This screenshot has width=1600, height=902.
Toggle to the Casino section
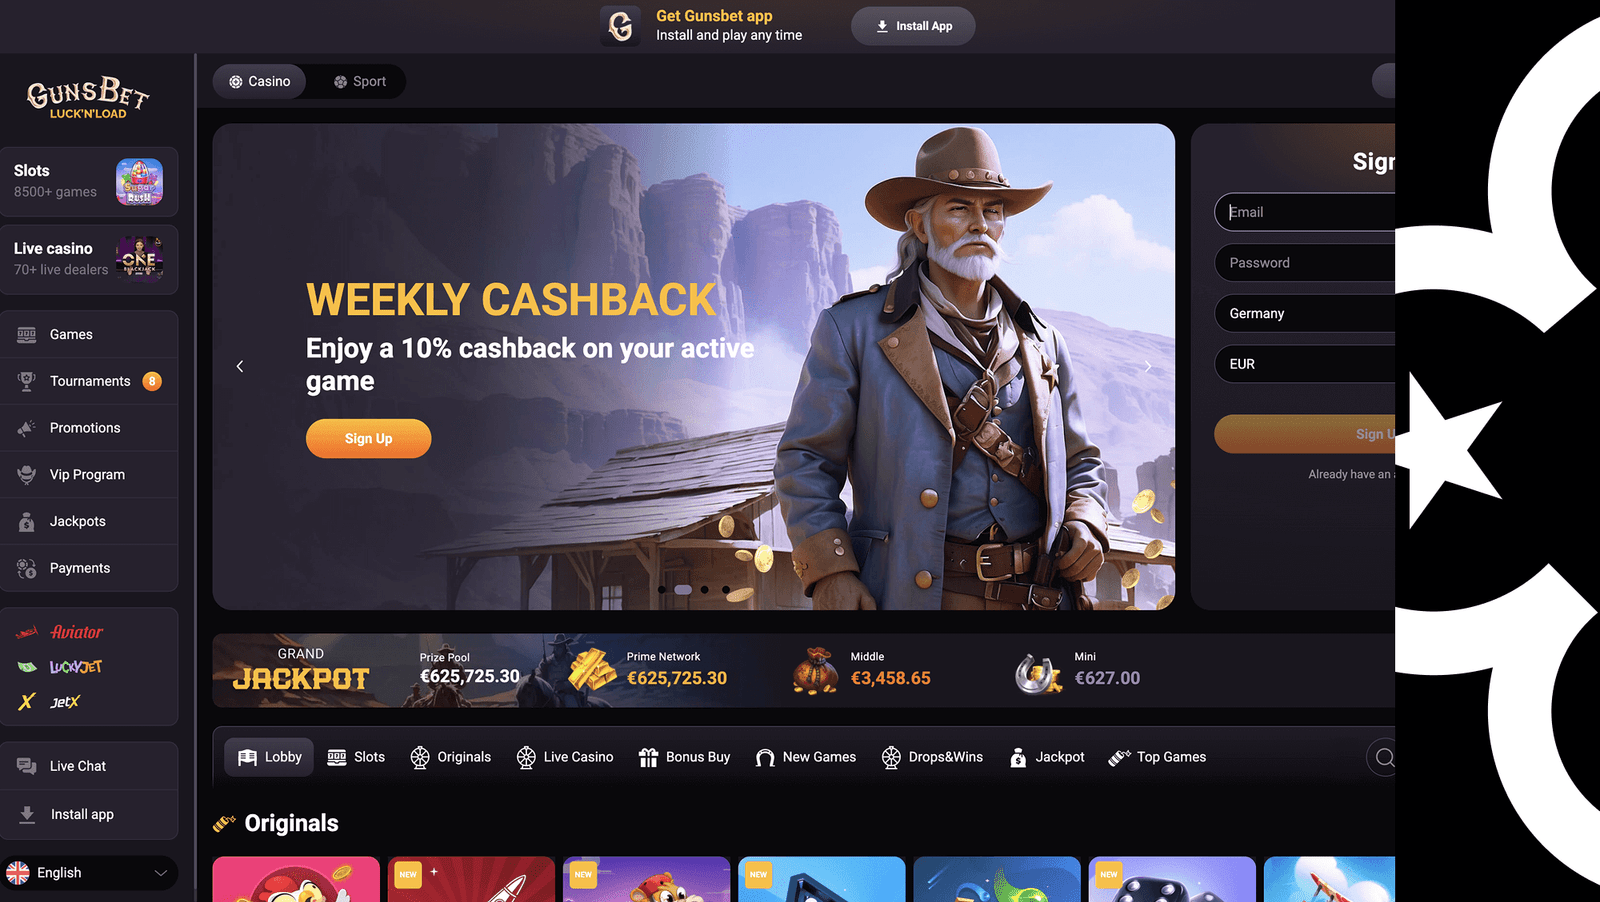[x=260, y=82]
